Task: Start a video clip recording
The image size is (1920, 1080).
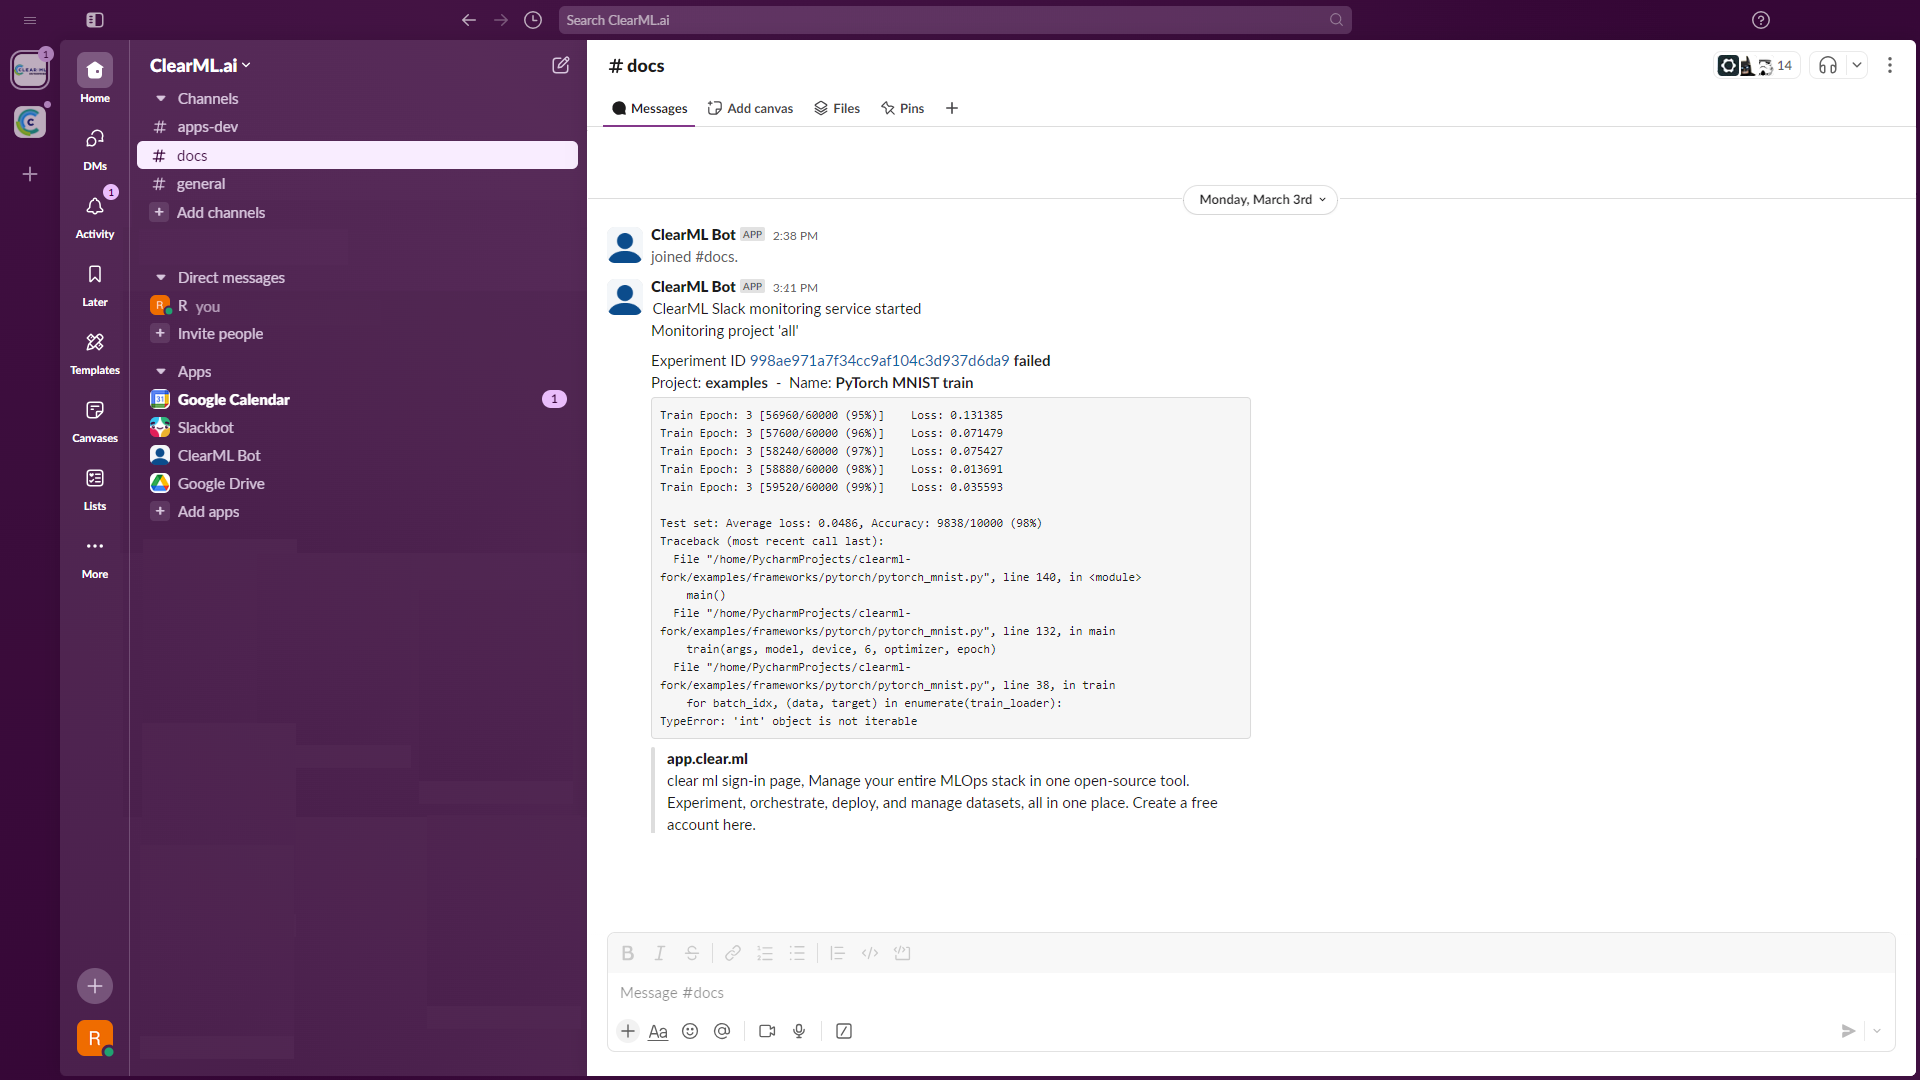Action: pos(766,1031)
